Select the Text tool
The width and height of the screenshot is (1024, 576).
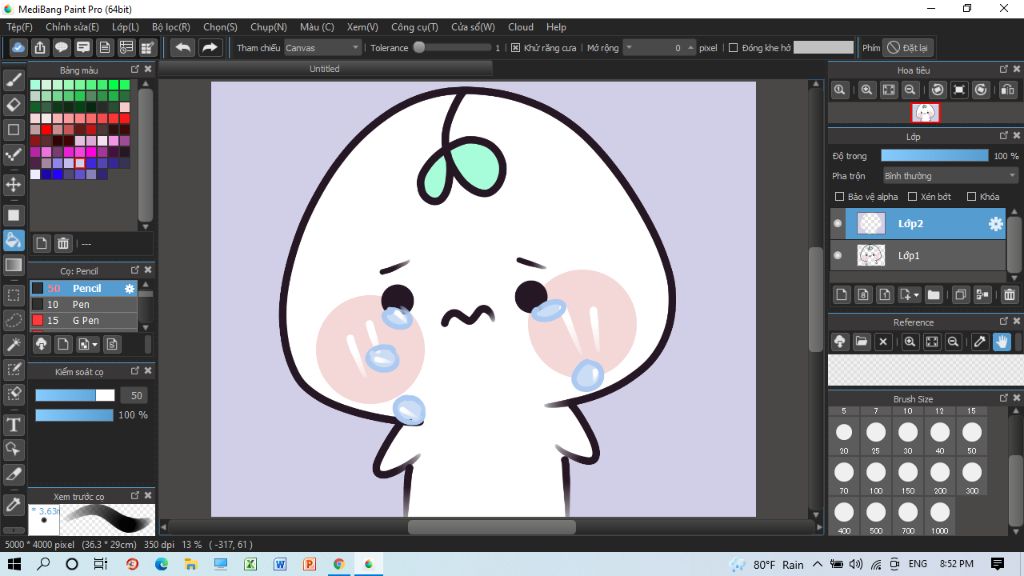pos(14,425)
